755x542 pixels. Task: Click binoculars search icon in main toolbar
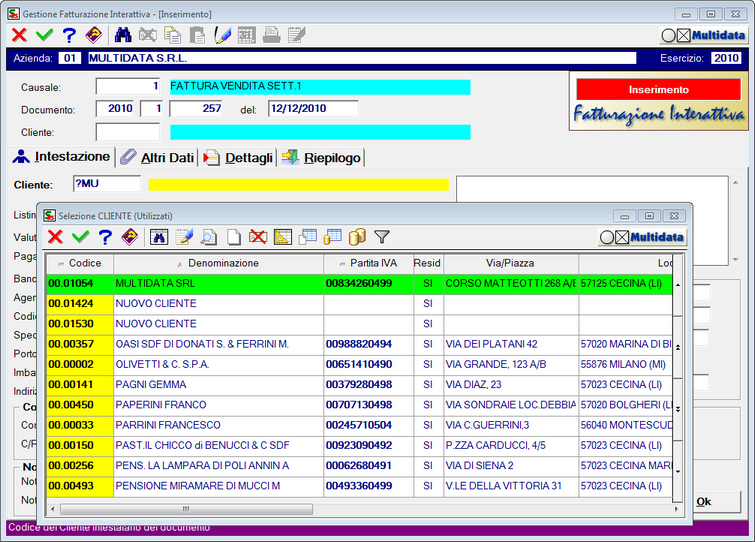pyautogui.click(x=123, y=35)
